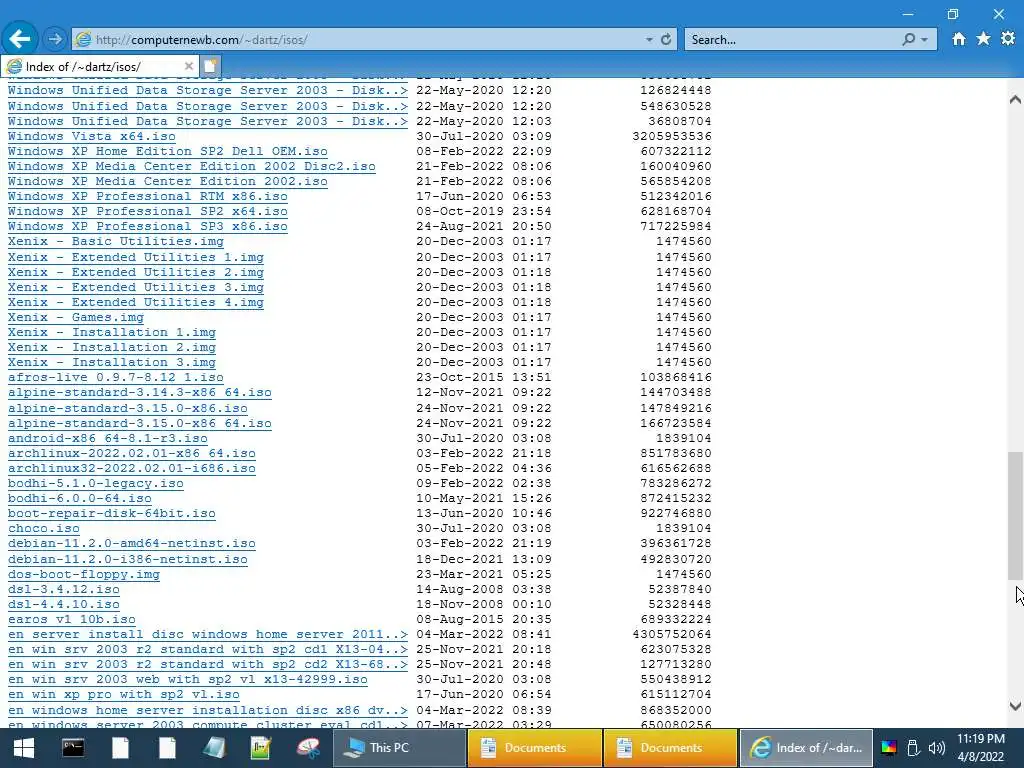Open archlinux32-2022.02.01-i686.iso link
Image resolution: width=1024 pixels, height=768 pixels.
(x=132, y=468)
